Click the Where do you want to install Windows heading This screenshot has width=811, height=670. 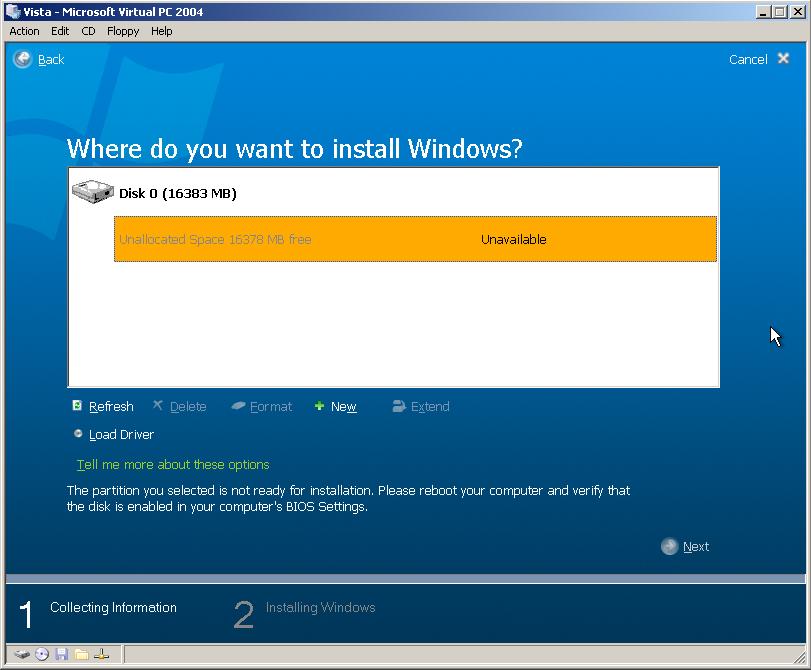click(x=294, y=149)
